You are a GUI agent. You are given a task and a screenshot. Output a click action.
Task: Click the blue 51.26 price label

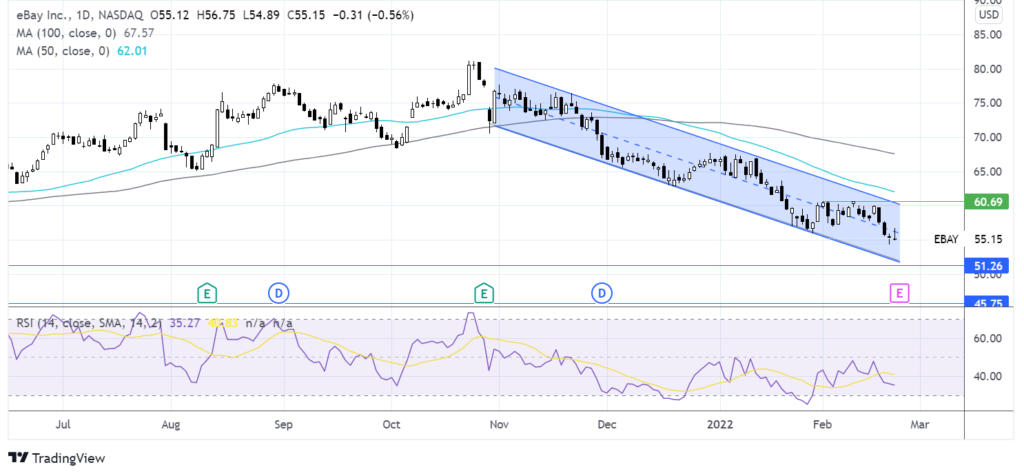[x=986, y=265]
